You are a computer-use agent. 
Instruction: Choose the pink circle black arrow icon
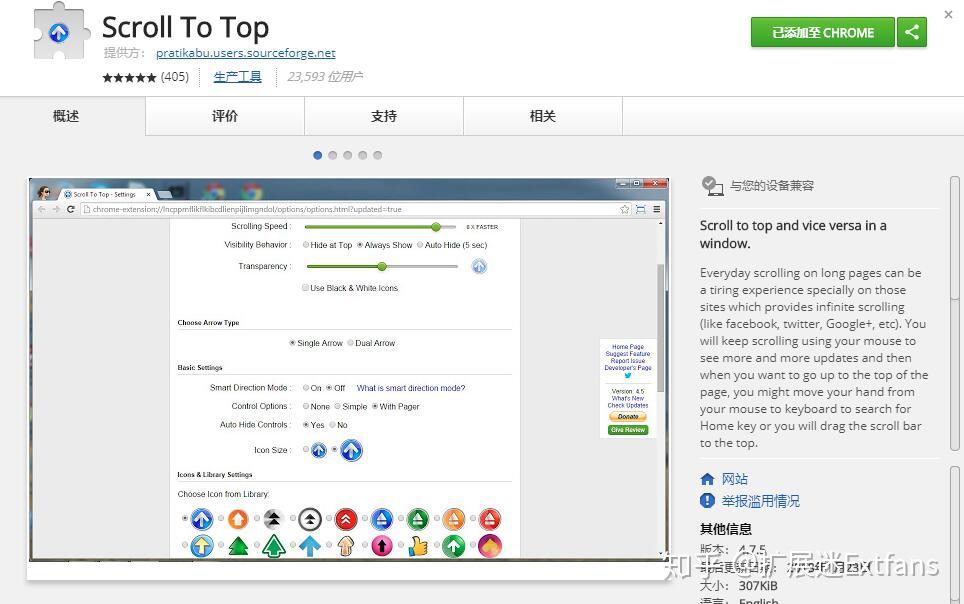coord(382,546)
